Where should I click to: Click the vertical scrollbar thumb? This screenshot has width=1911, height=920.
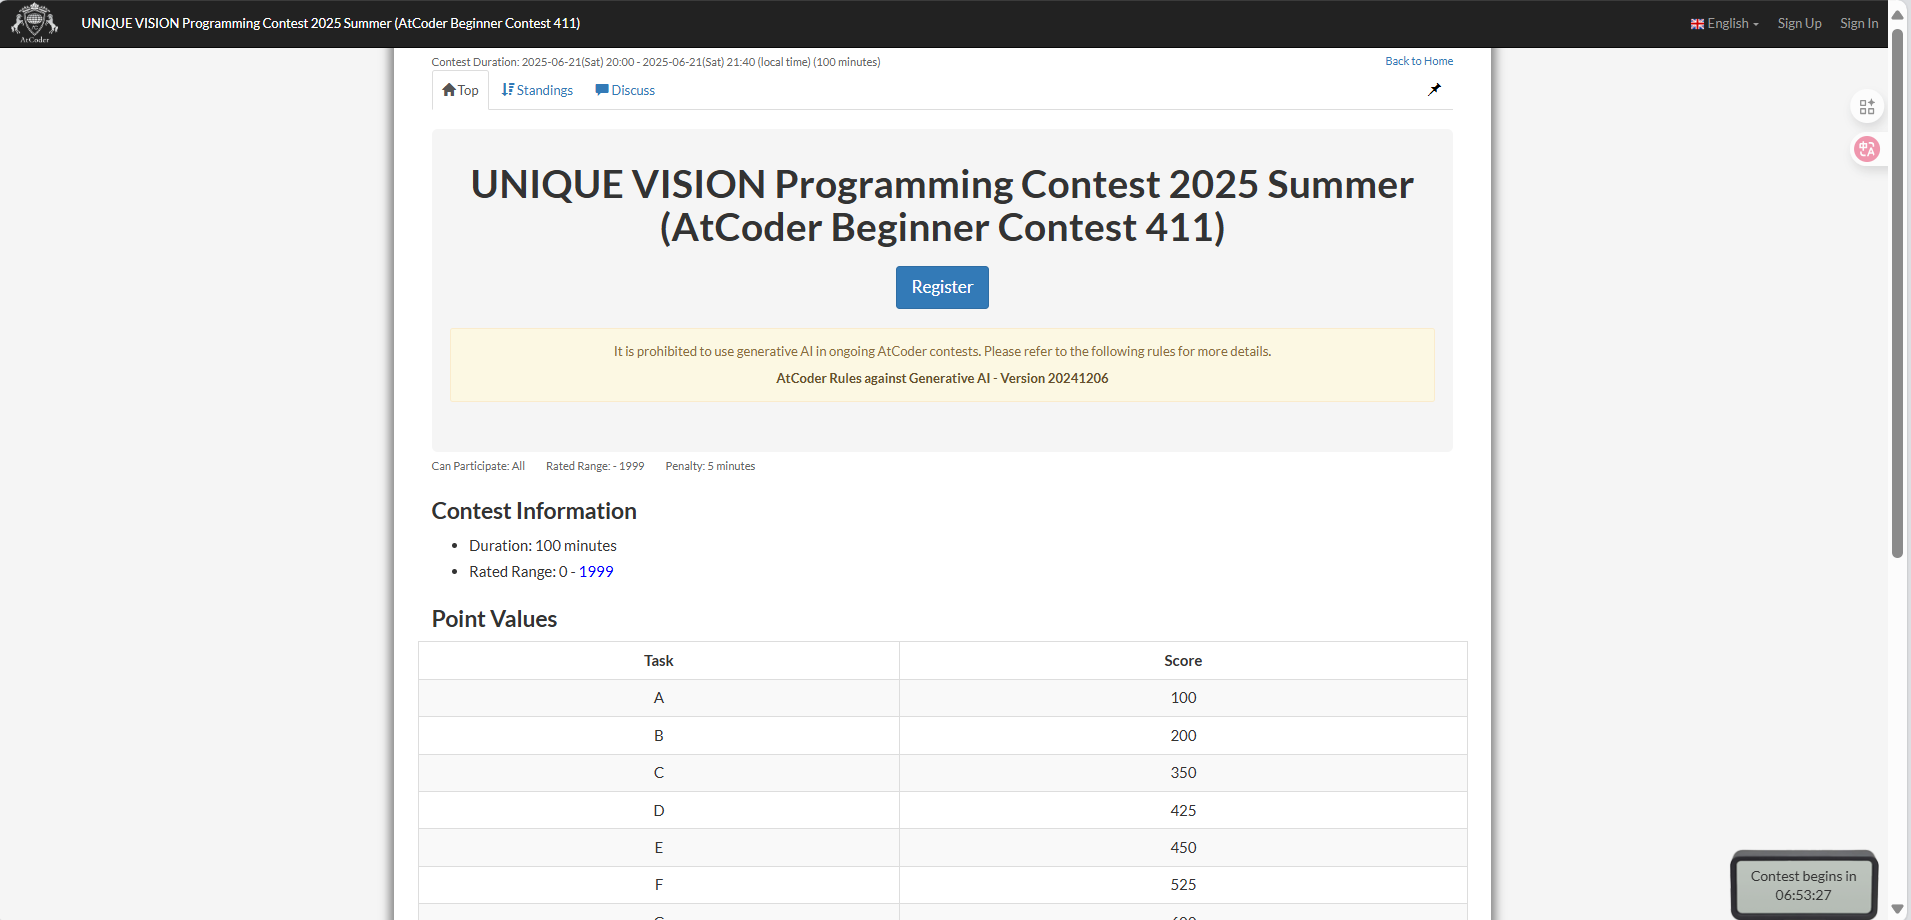click(1897, 292)
